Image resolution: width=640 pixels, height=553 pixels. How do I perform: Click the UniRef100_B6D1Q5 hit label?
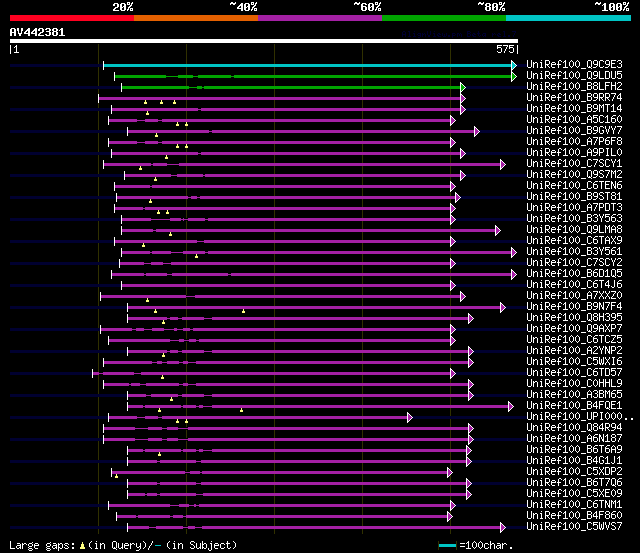tap(574, 274)
